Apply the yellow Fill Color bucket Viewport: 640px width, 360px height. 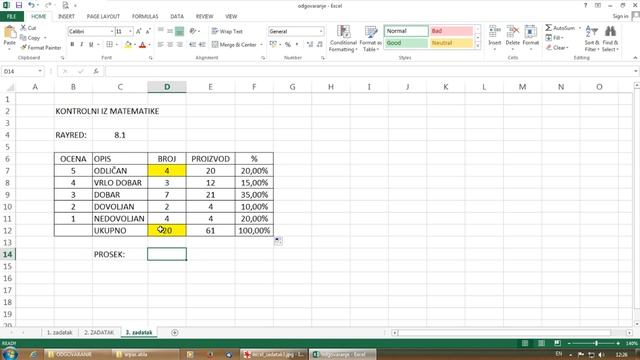(x=128, y=44)
